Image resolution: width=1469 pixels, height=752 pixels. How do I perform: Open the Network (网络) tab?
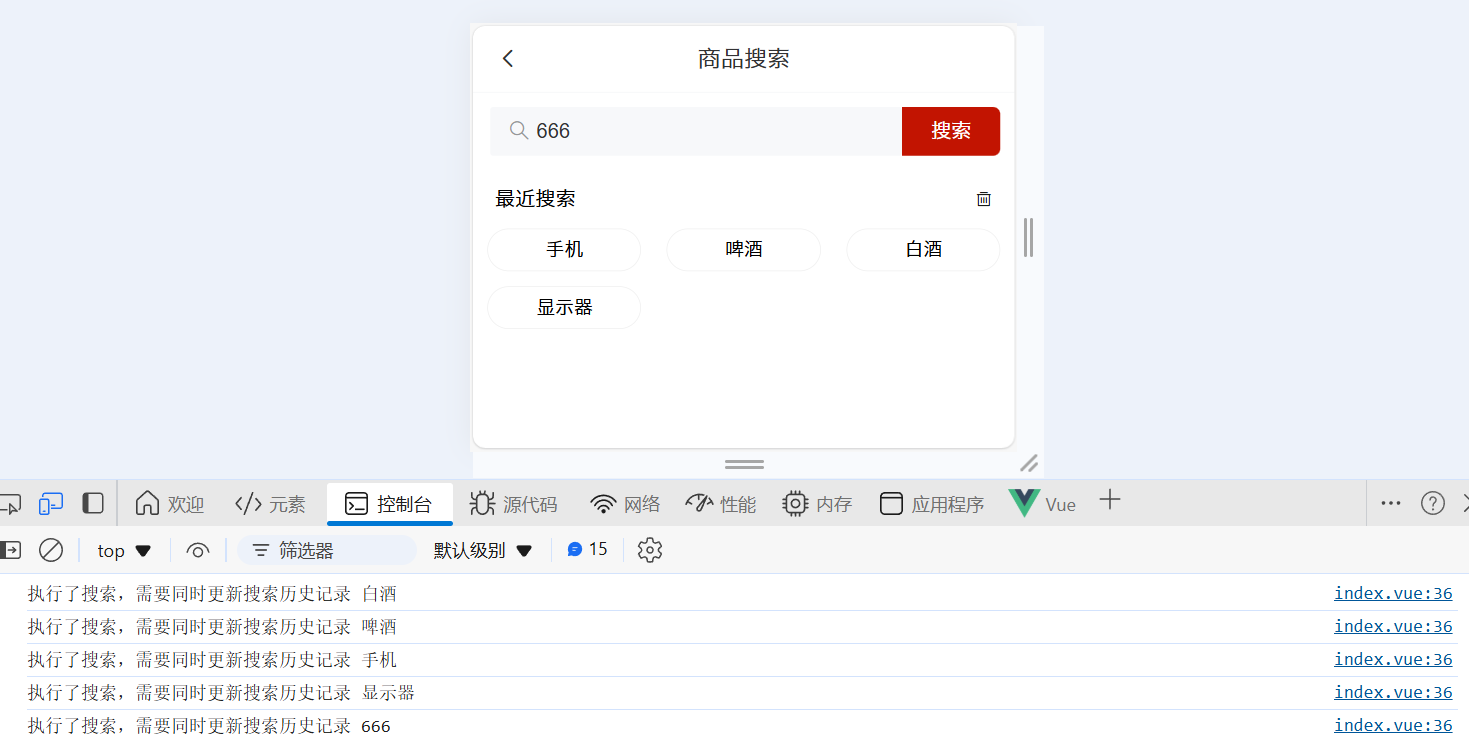626,504
